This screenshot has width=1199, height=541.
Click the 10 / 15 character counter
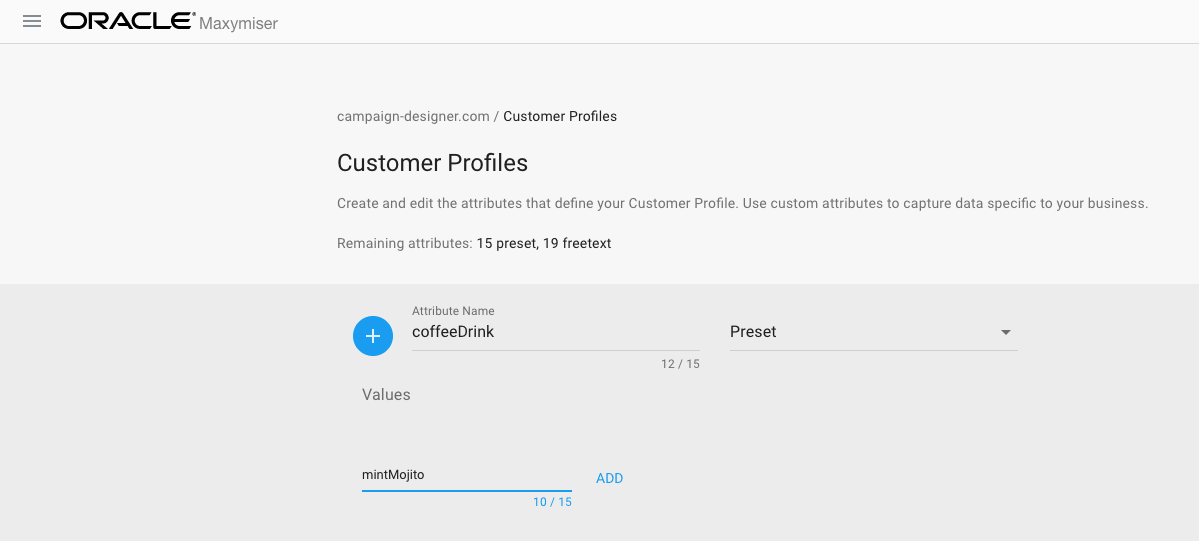552,502
